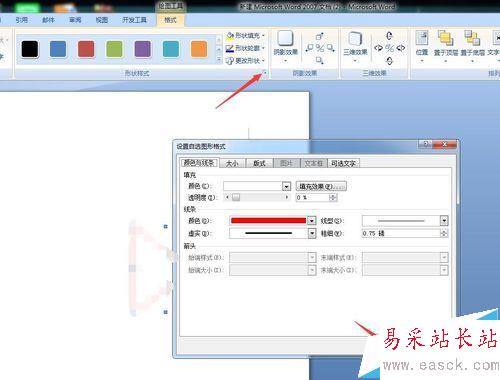
Task: Select the 大小 dialog tab
Action: click(232, 163)
